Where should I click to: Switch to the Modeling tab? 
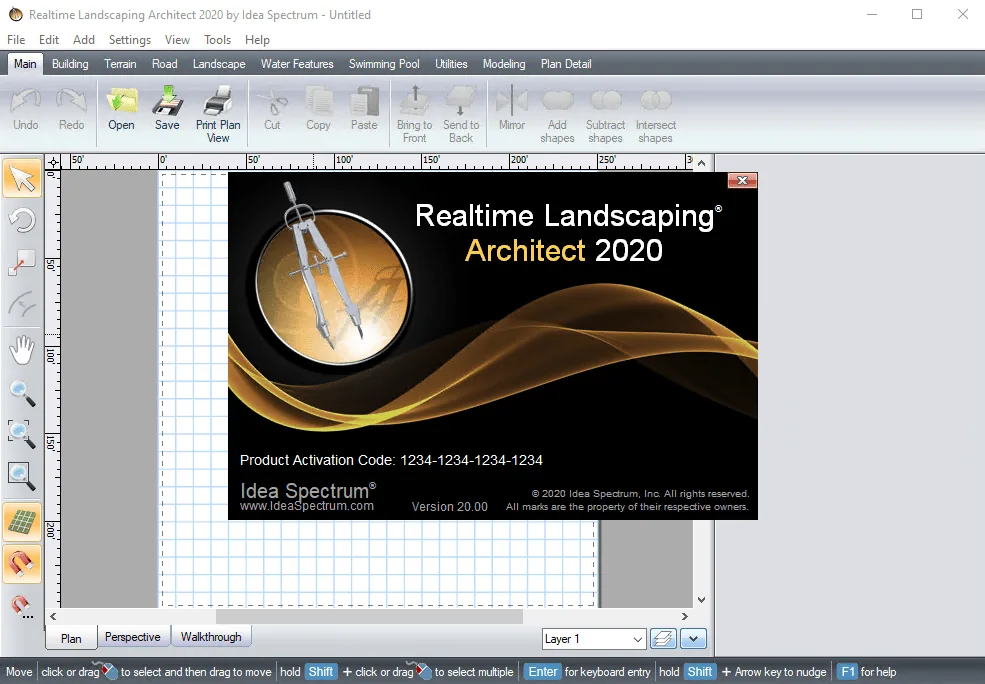coord(504,63)
